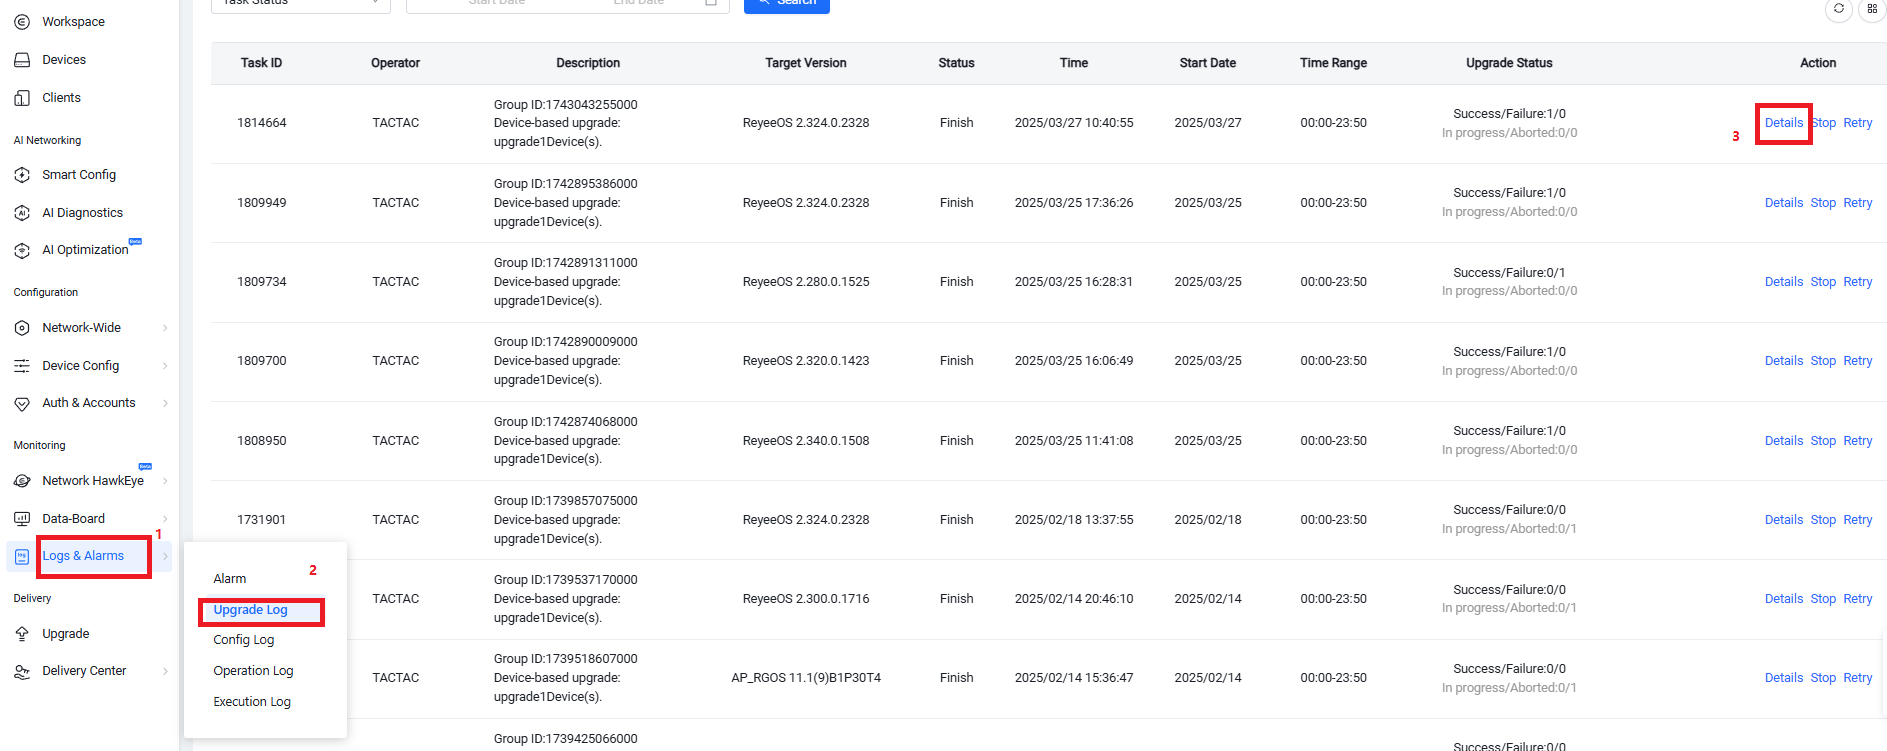Click the Task ID column header
Image resolution: width=1887 pixels, height=751 pixels.
tap(261, 63)
